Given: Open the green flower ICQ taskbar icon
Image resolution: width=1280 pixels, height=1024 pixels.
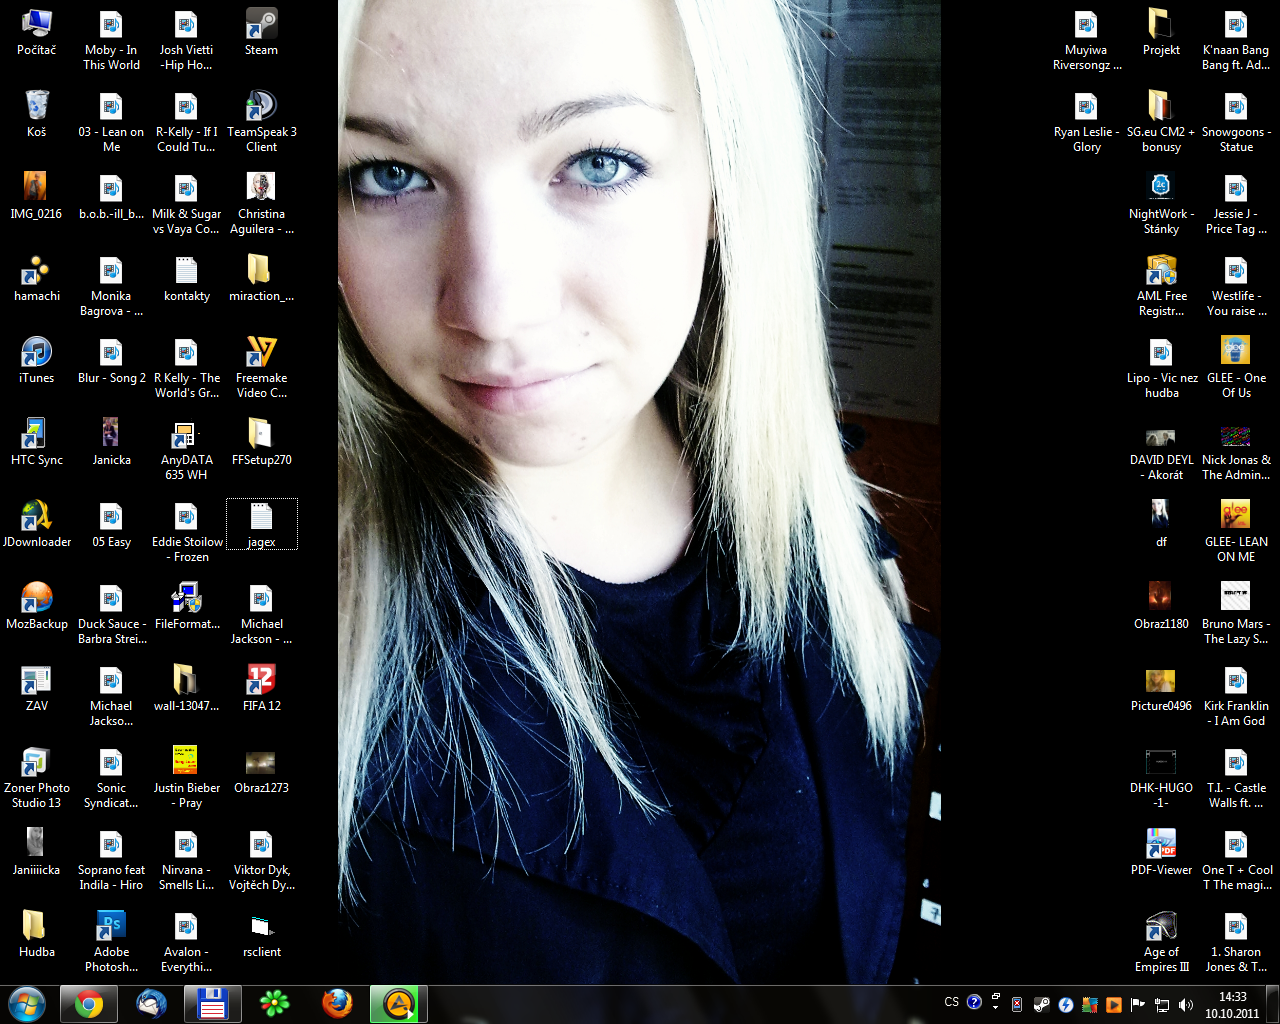Looking at the screenshot, I should 274,1004.
